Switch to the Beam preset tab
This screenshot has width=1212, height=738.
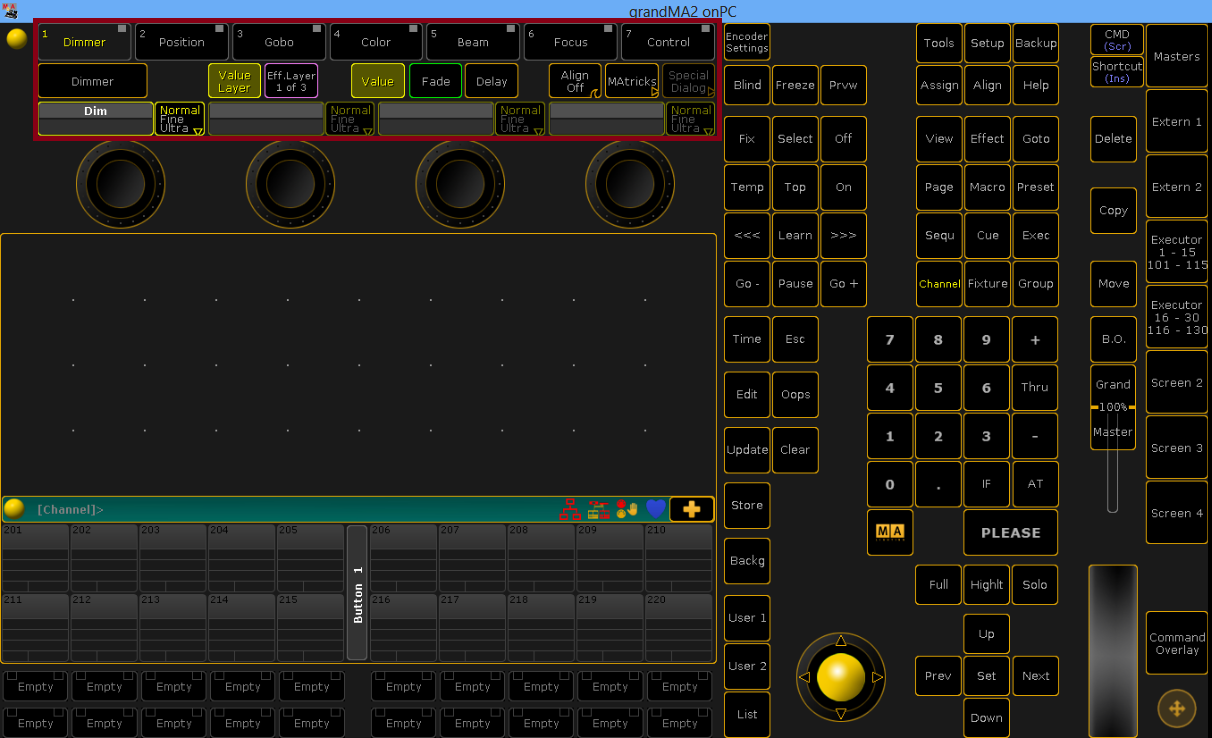point(473,42)
